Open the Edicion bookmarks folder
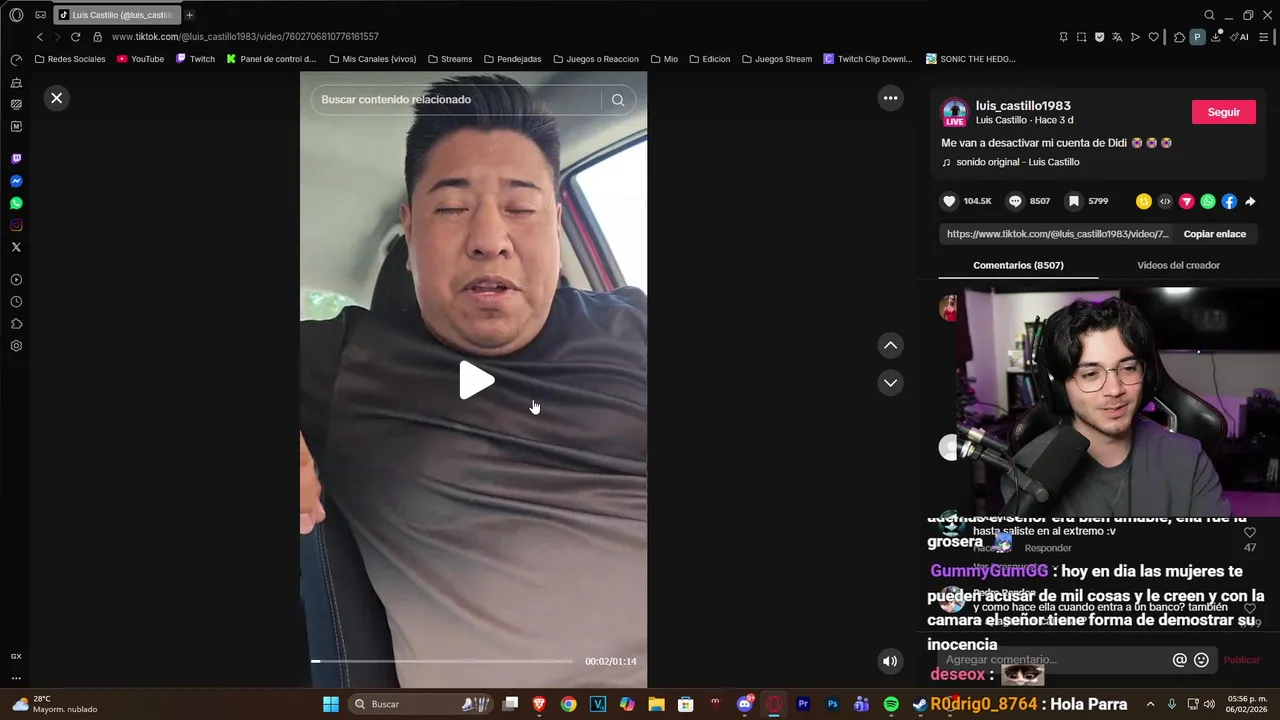Screen dimensions: 1280x720 709,59
